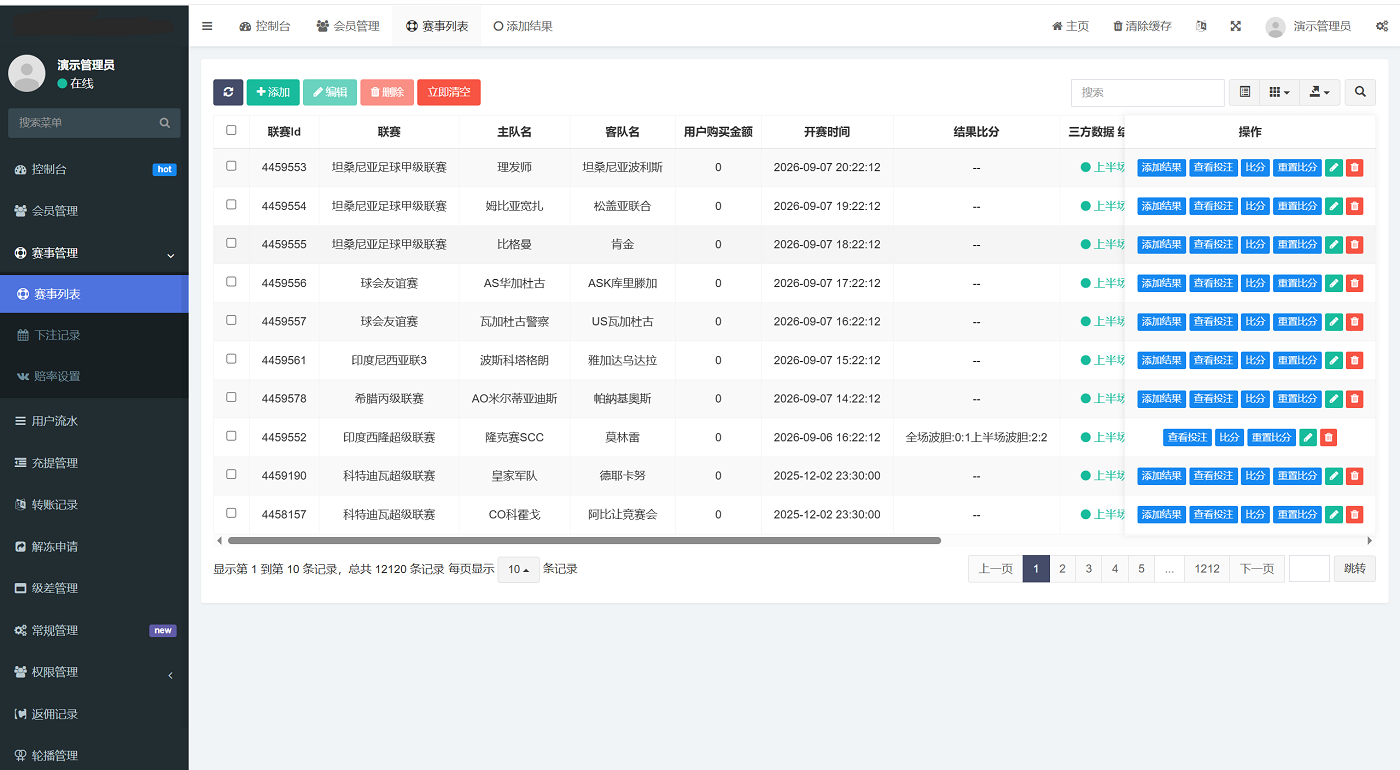This screenshot has width=1400, height=770.
Task: Click green edit pencil for match 4459553
Action: point(1334,167)
